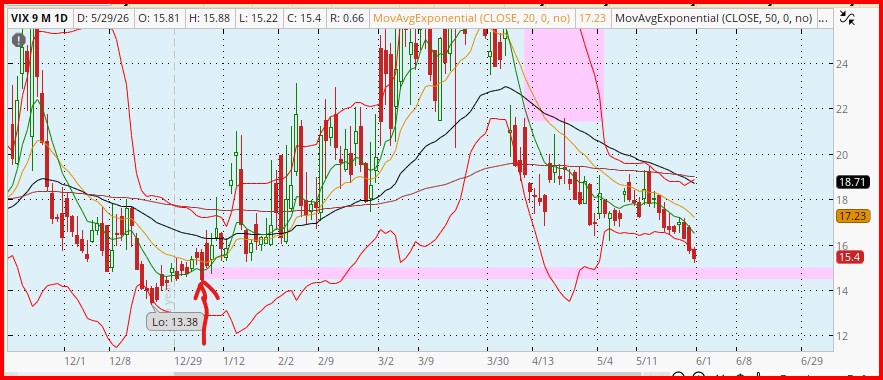Click the orange 17.23 value in header
The height and width of the screenshot is (380, 883).
(592, 19)
